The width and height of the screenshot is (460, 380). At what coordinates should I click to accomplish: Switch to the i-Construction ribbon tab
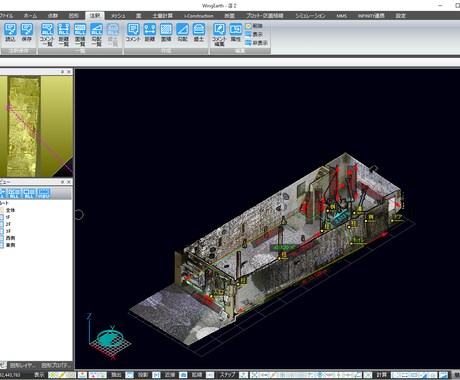[x=199, y=16]
